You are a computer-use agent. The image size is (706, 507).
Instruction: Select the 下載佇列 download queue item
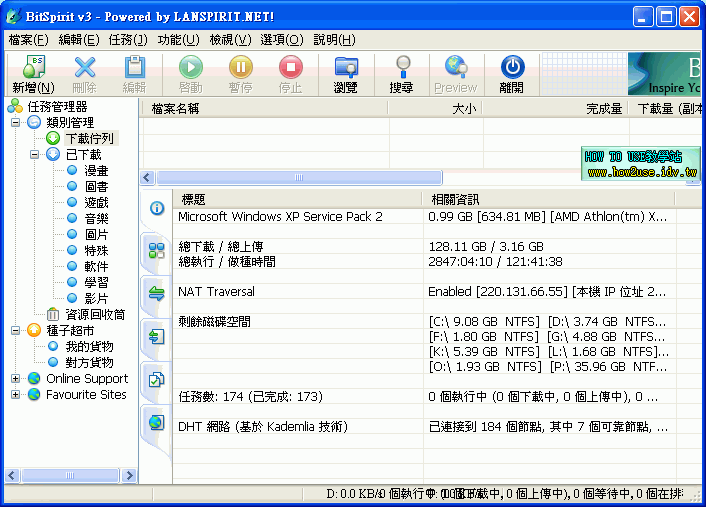click(x=90, y=139)
